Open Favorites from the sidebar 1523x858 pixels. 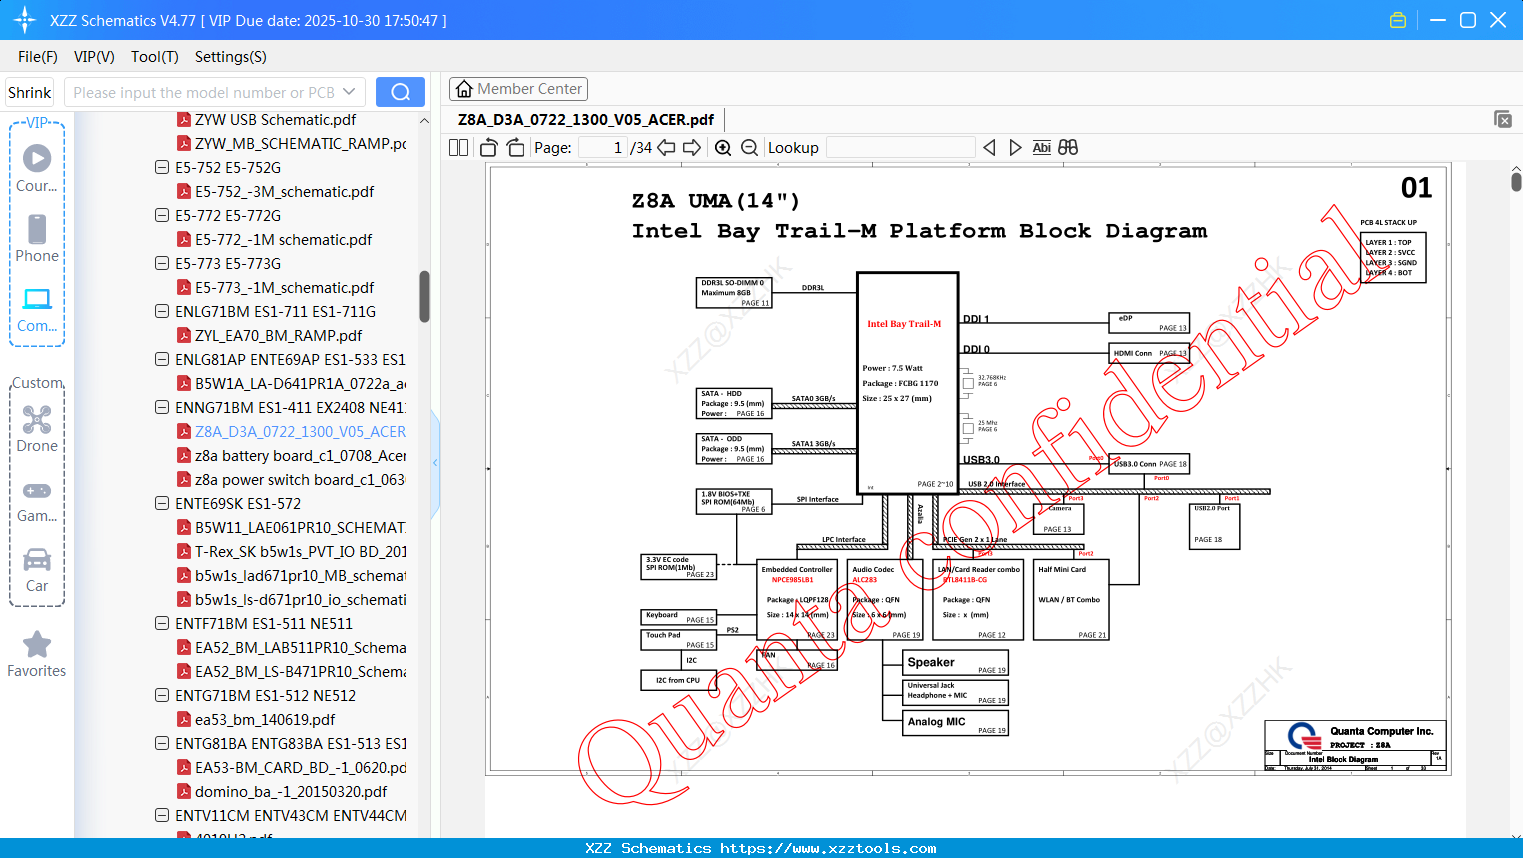coord(37,654)
